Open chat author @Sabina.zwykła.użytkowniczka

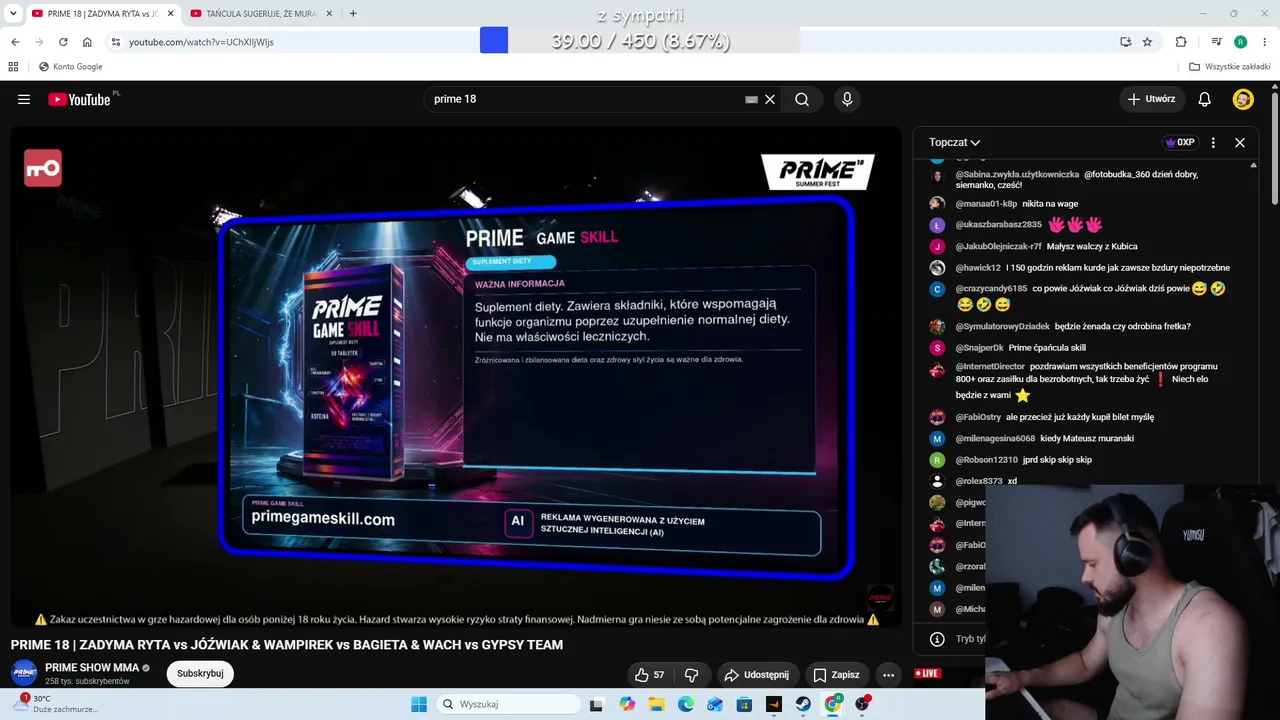1017,174
